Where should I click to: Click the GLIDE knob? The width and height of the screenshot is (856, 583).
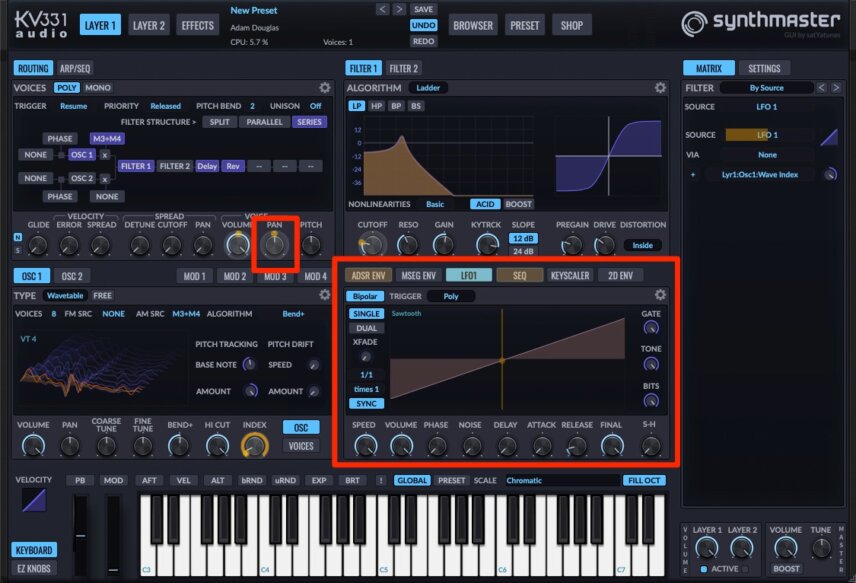tap(38, 245)
